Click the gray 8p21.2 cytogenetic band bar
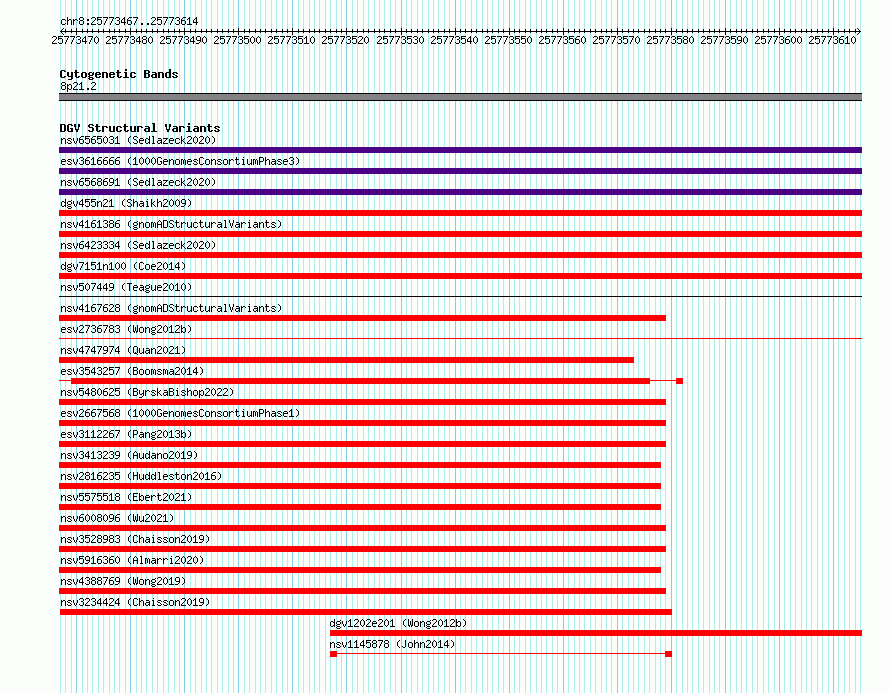The image size is (890, 693). (x=460, y=97)
